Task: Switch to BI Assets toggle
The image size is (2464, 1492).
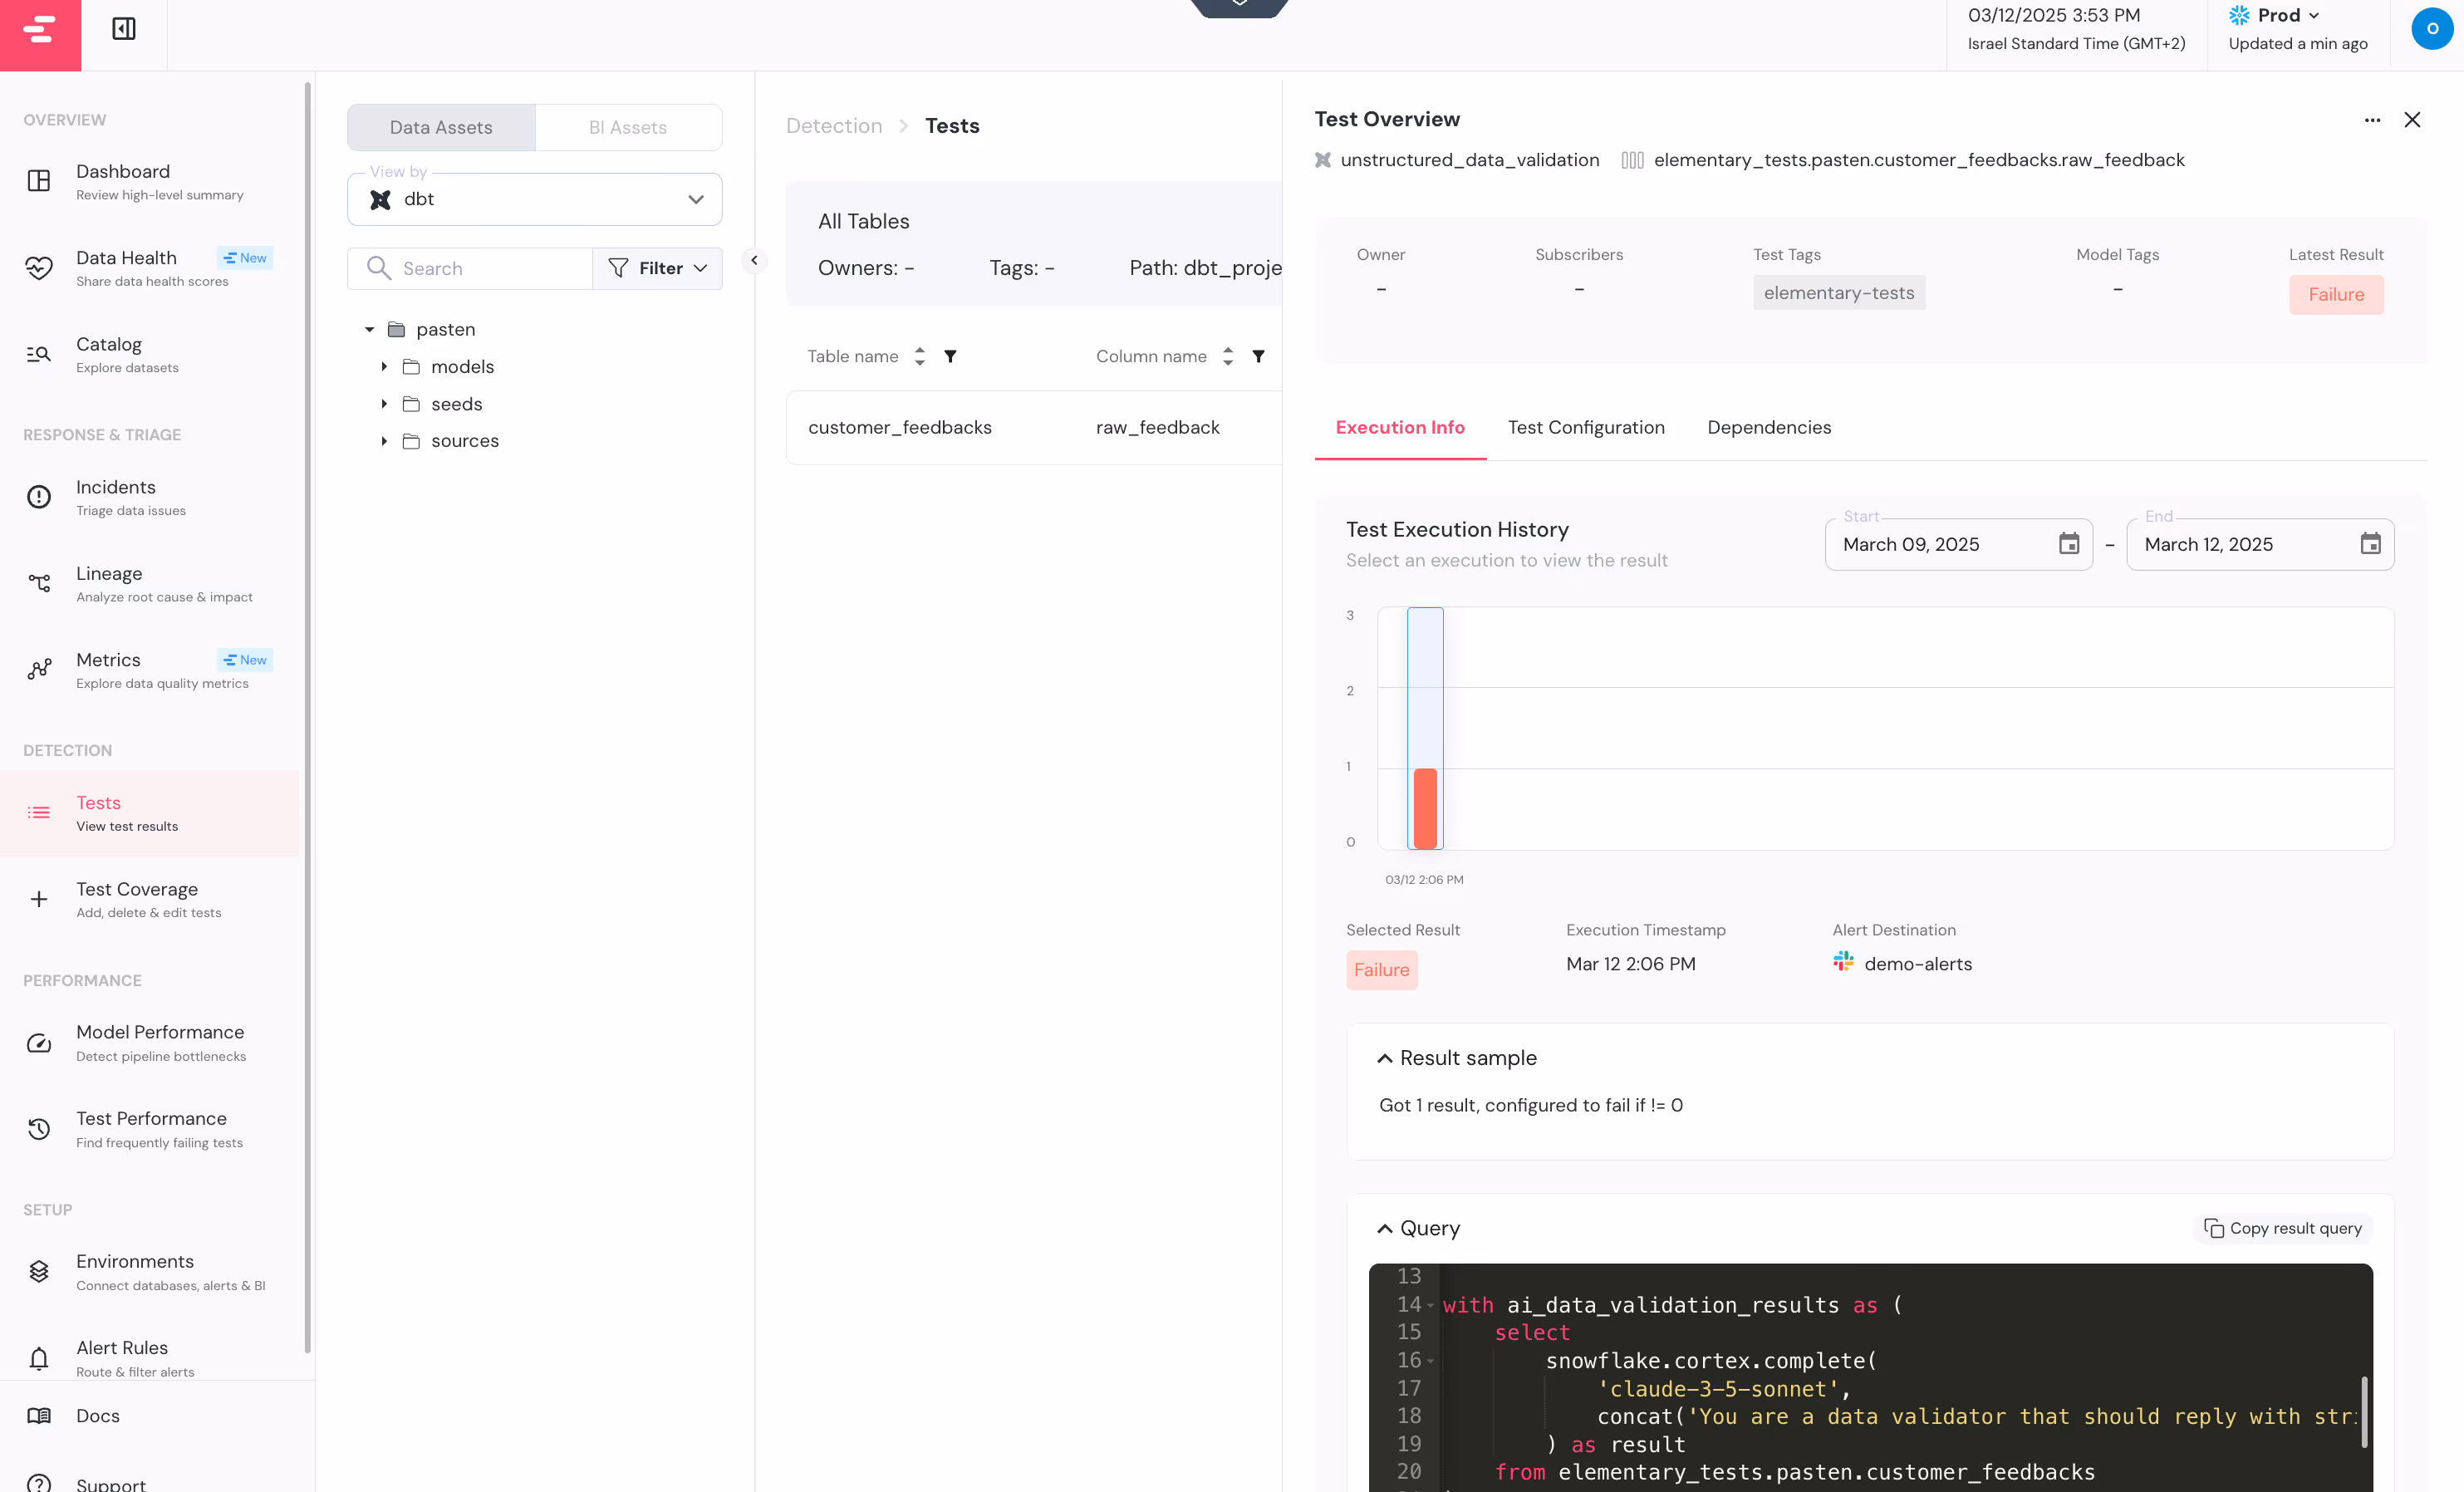Action: point(627,128)
